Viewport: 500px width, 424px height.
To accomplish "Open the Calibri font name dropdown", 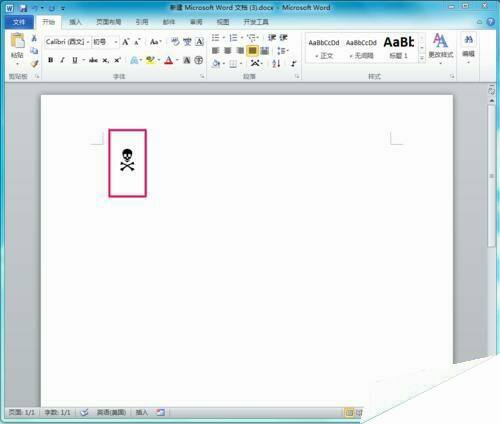I will coord(88,42).
